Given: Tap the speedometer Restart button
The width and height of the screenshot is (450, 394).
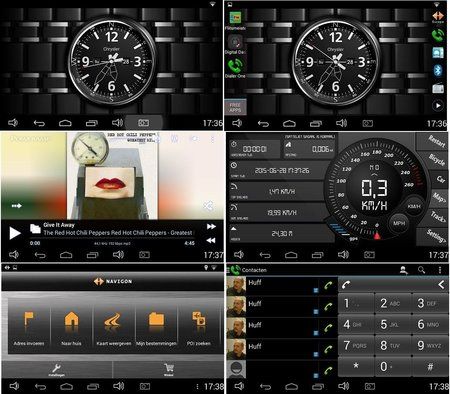Looking at the screenshot, I should point(436,141).
